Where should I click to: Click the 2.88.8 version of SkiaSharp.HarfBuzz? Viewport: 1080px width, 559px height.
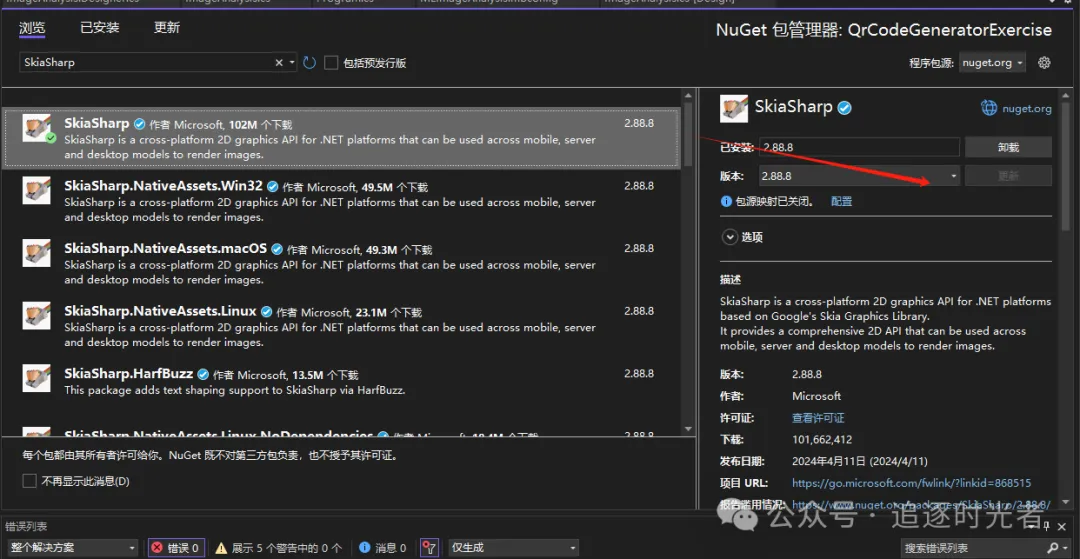click(638, 373)
